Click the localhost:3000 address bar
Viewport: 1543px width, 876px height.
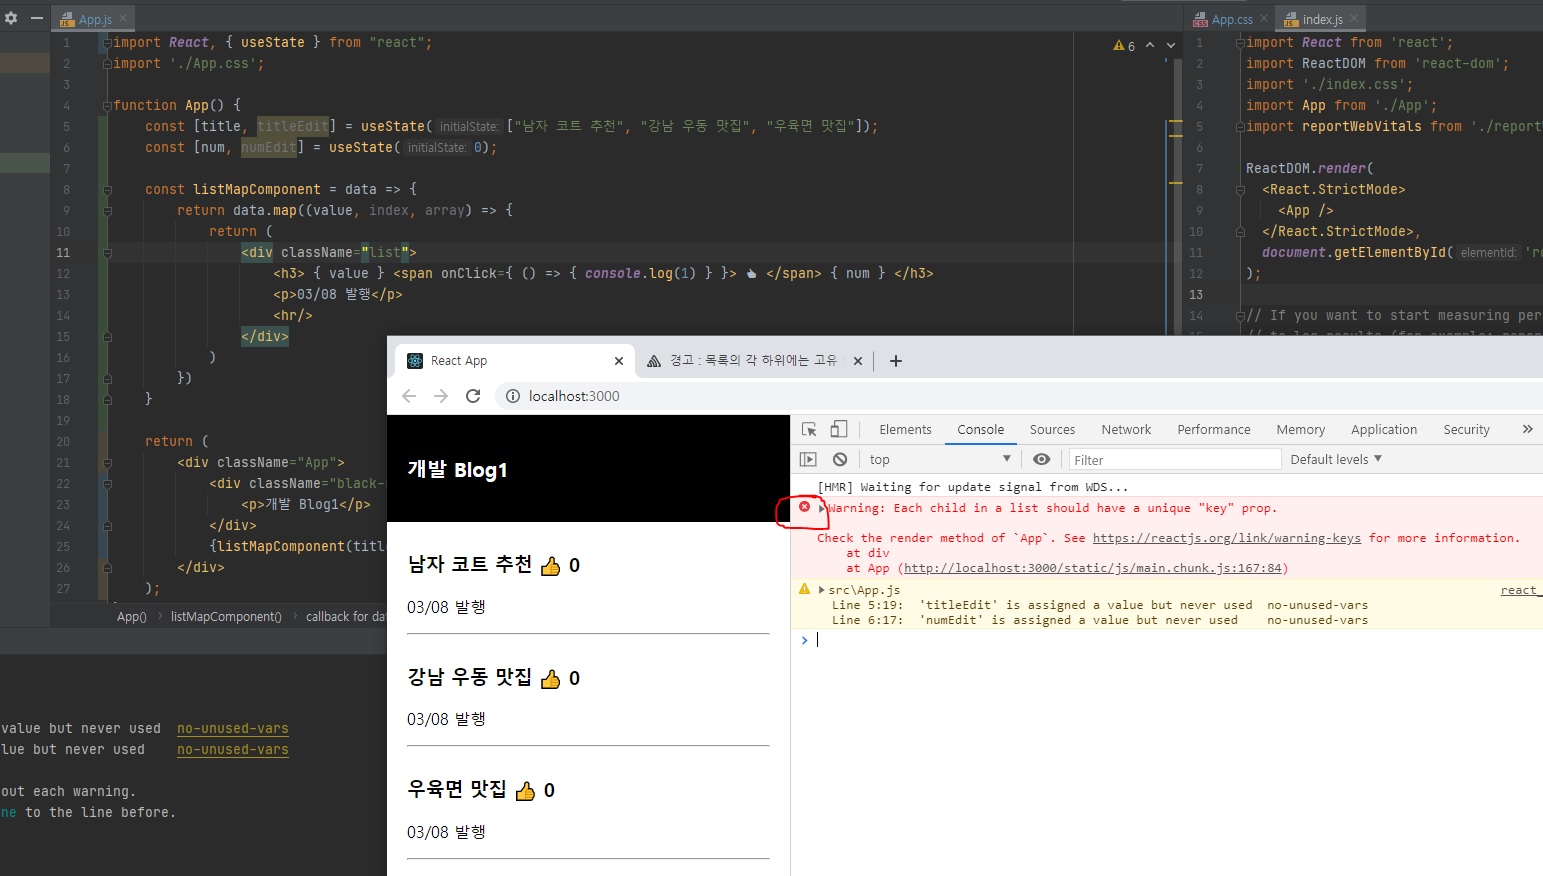[x=574, y=396]
